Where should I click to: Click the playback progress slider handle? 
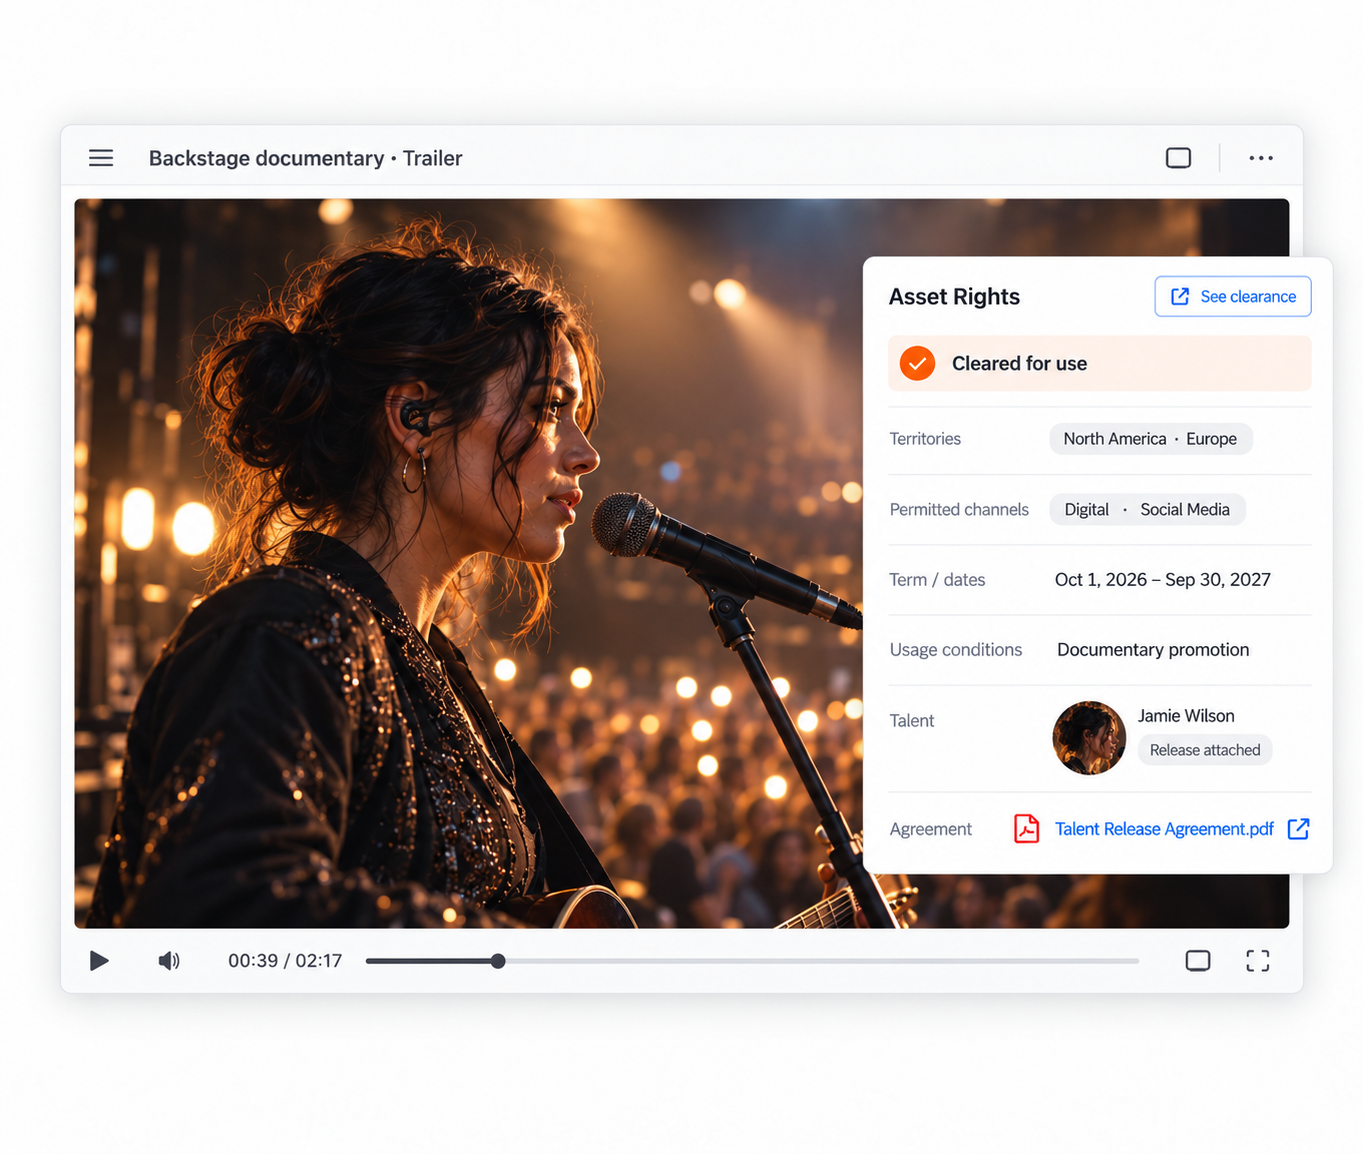(498, 961)
